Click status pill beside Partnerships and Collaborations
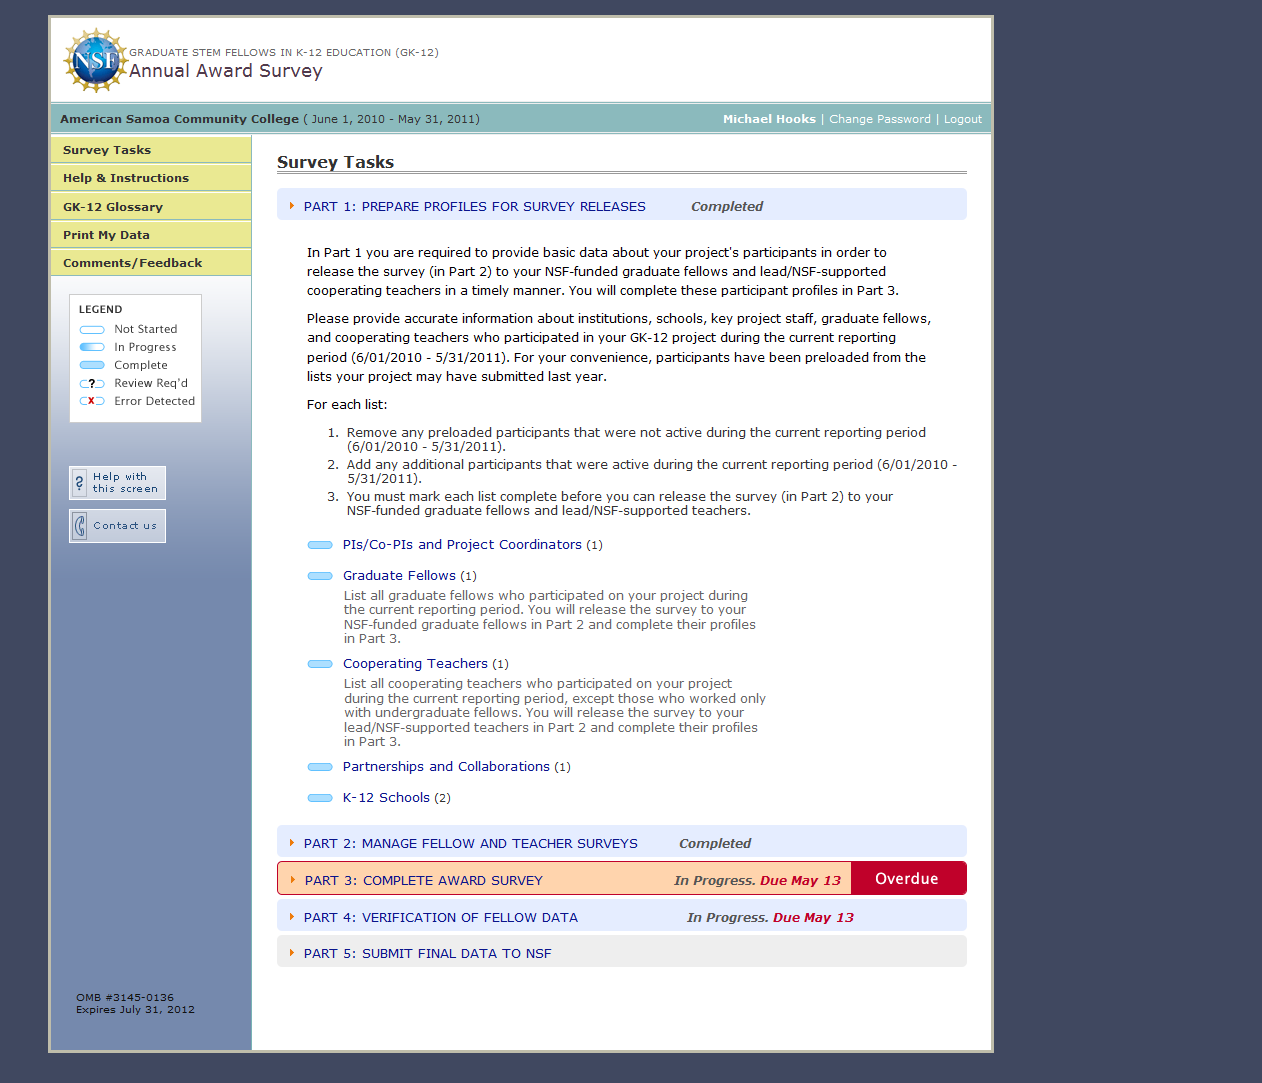 320,767
